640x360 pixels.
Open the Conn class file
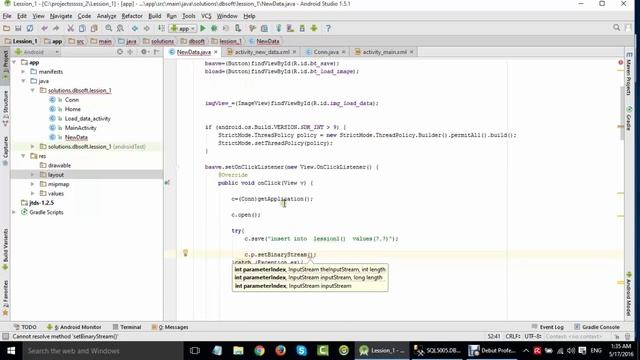[x=71, y=100]
